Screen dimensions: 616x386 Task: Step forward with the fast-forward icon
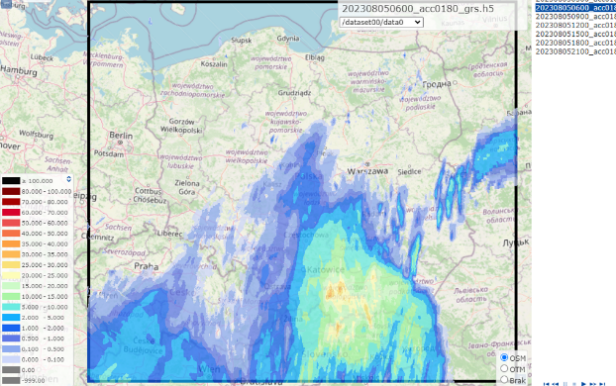pyautogui.click(x=593, y=384)
